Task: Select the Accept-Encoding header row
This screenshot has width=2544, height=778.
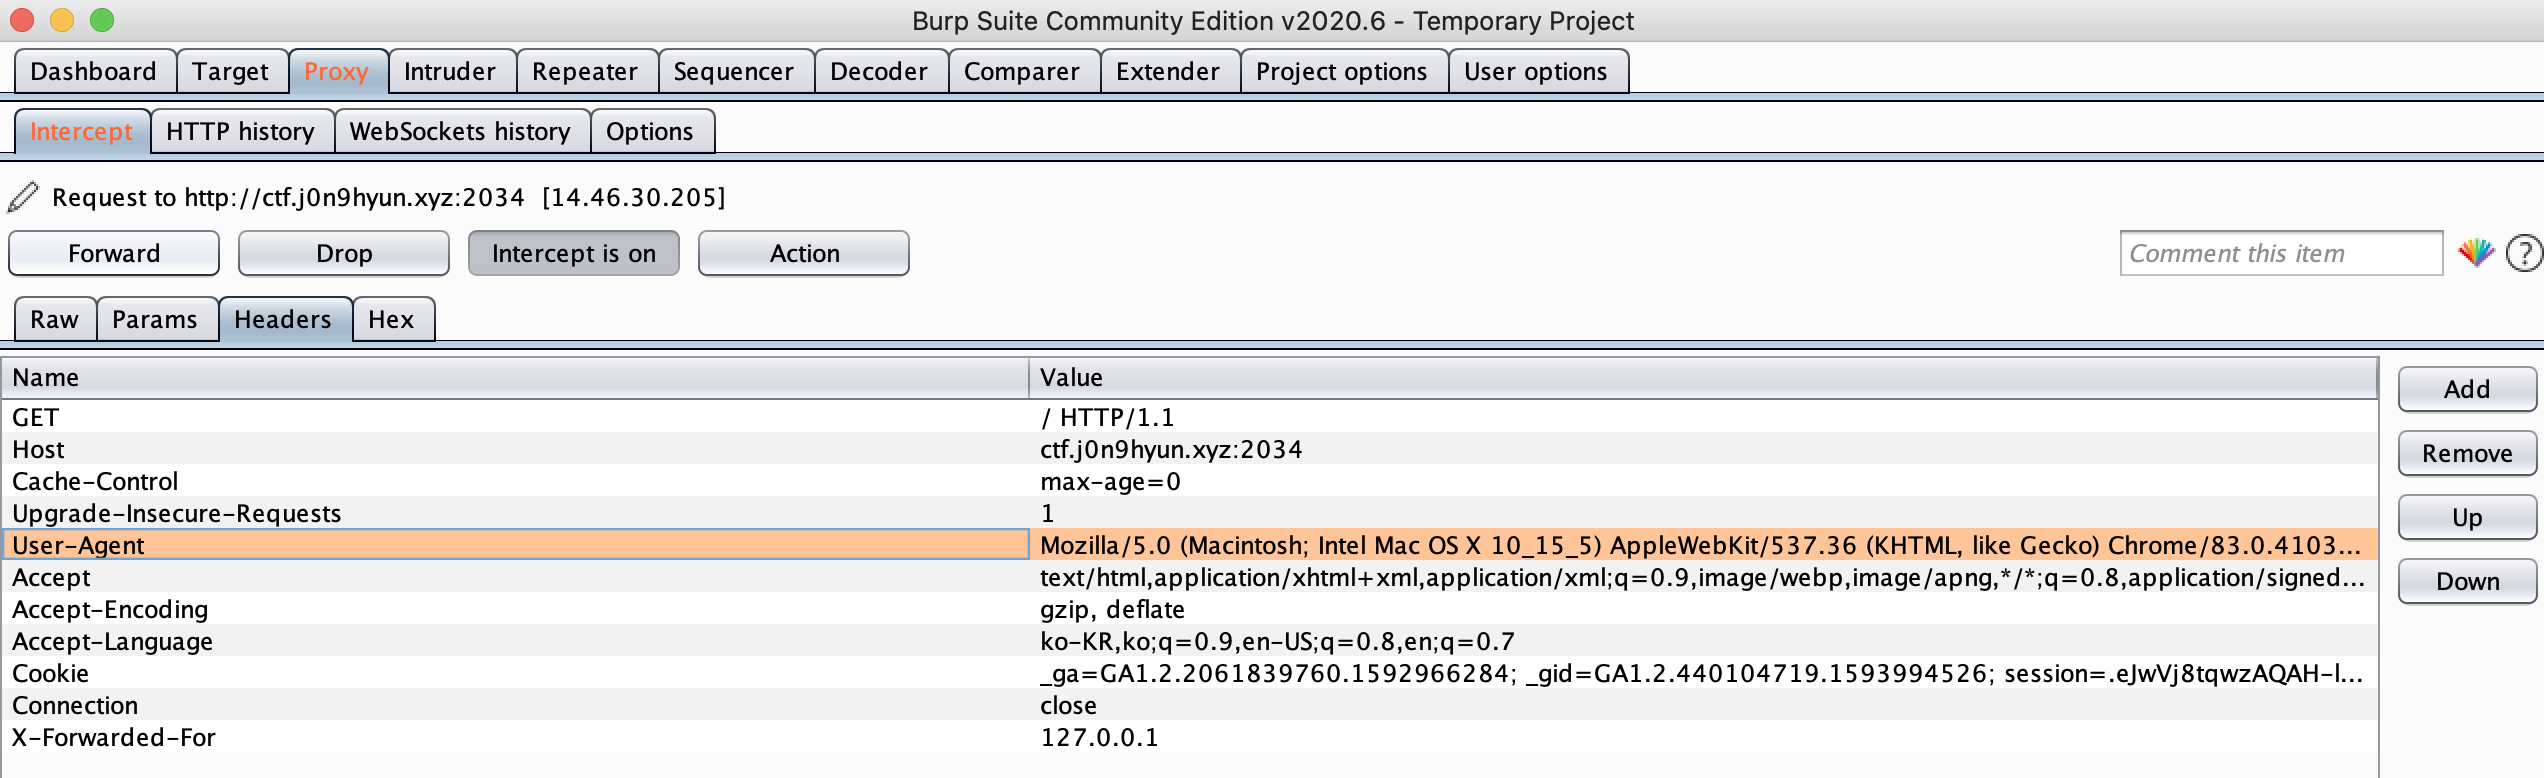Action: (x=1189, y=609)
